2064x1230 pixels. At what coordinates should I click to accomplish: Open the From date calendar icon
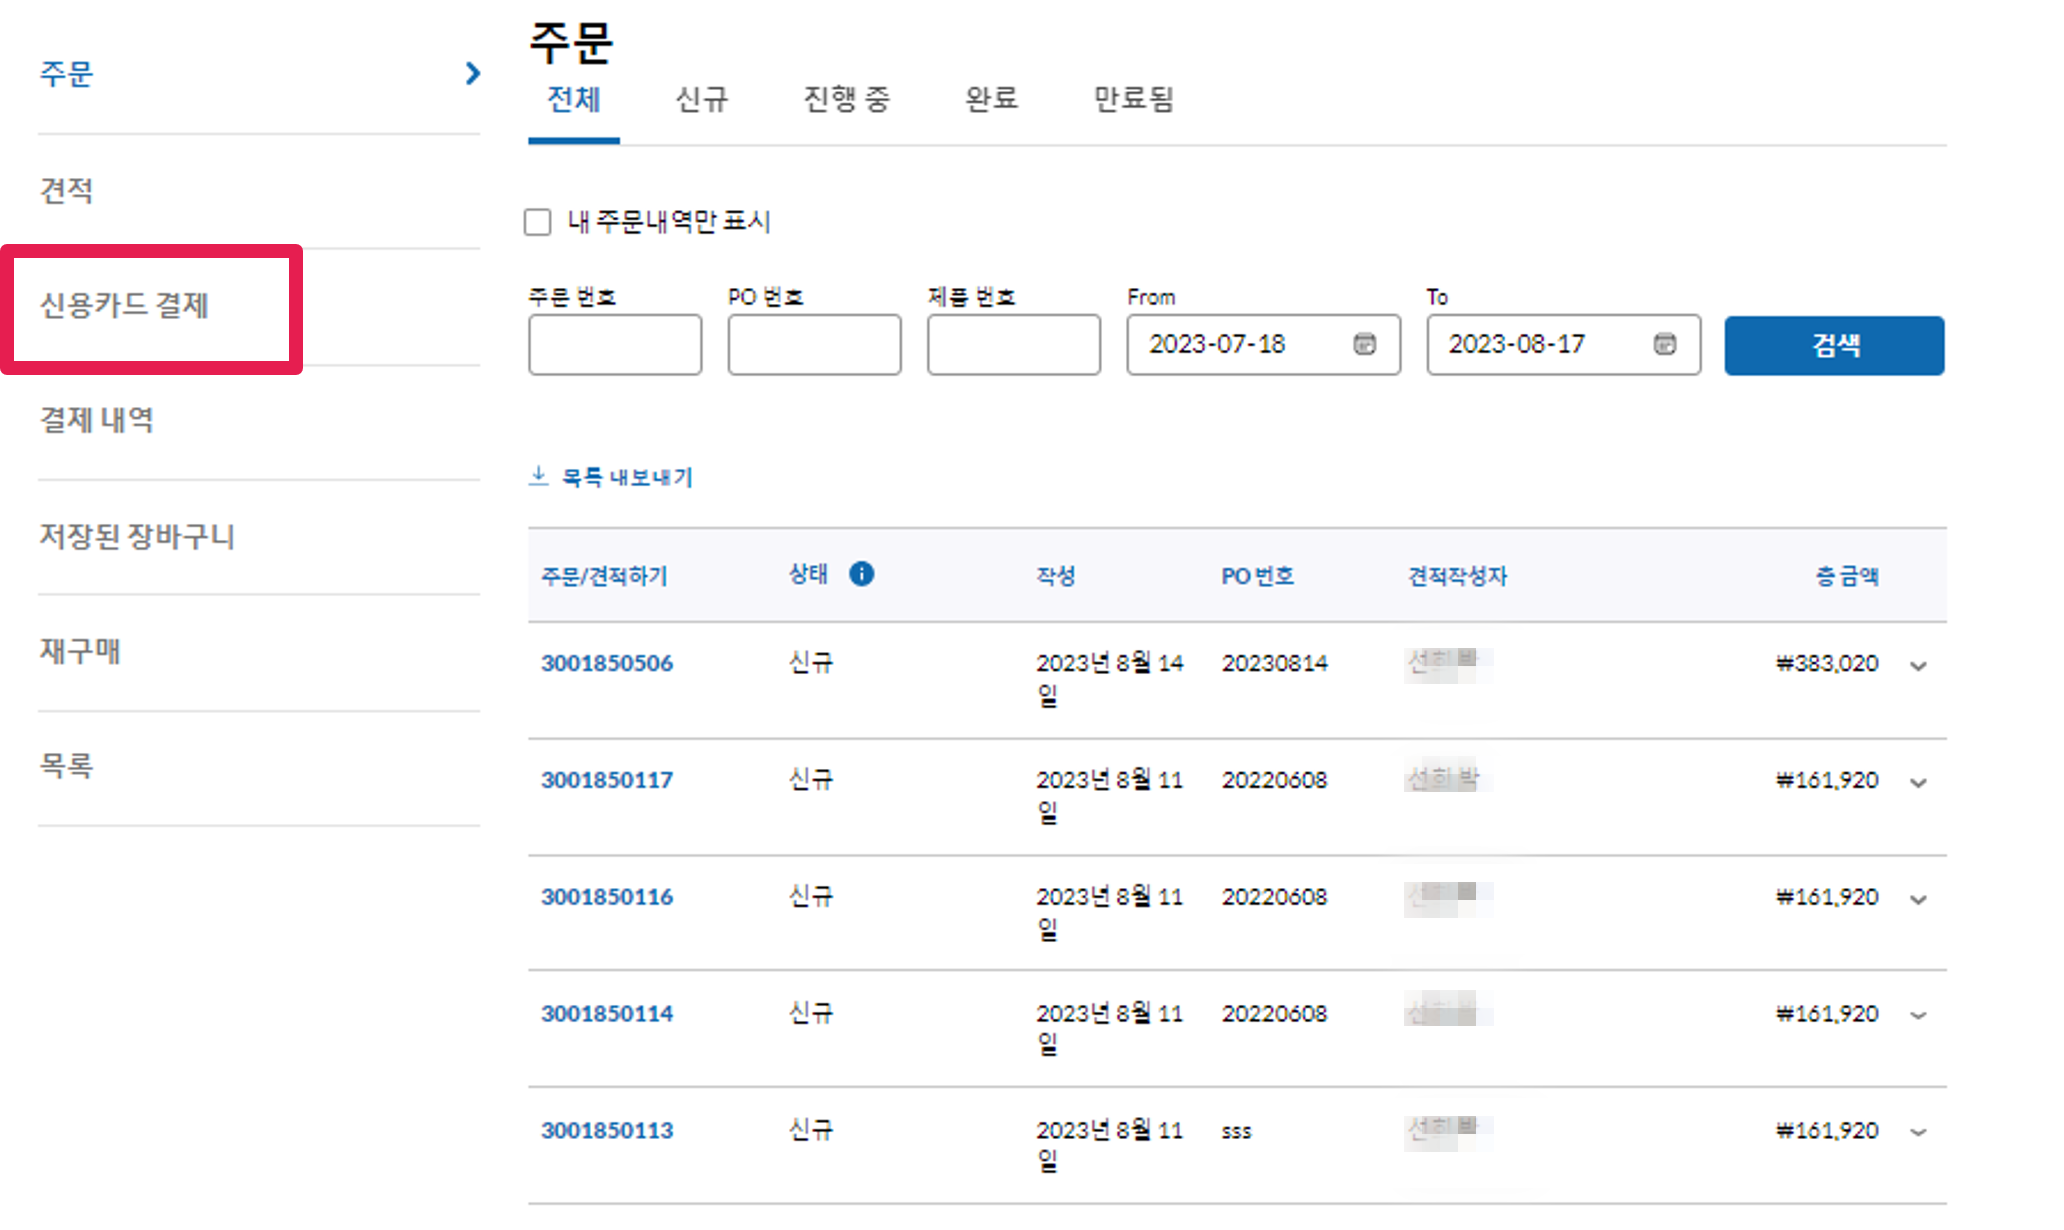click(1364, 344)
